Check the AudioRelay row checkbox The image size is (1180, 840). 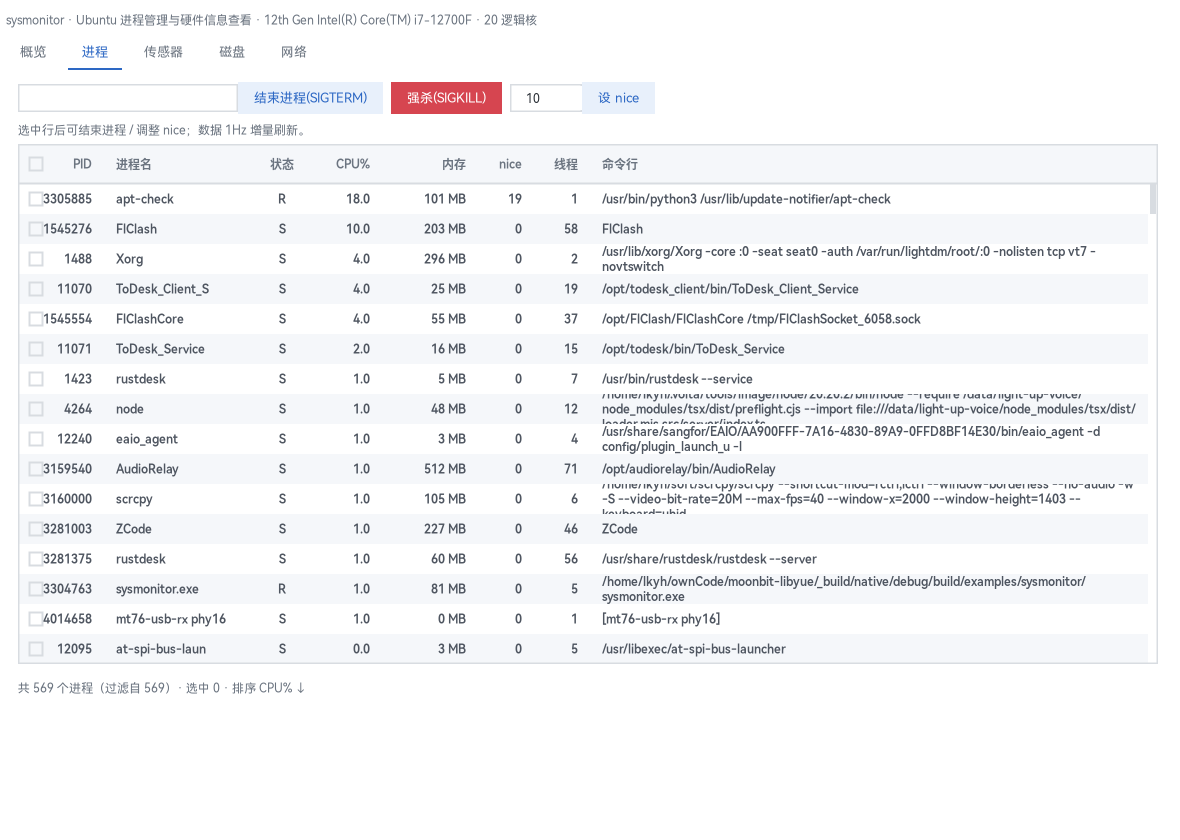click(36, 469)
